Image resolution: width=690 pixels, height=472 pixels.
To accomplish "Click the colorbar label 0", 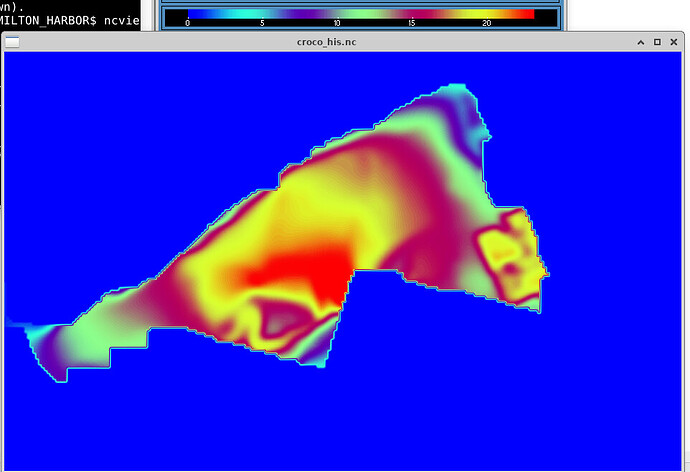I will tap(187, 23).
